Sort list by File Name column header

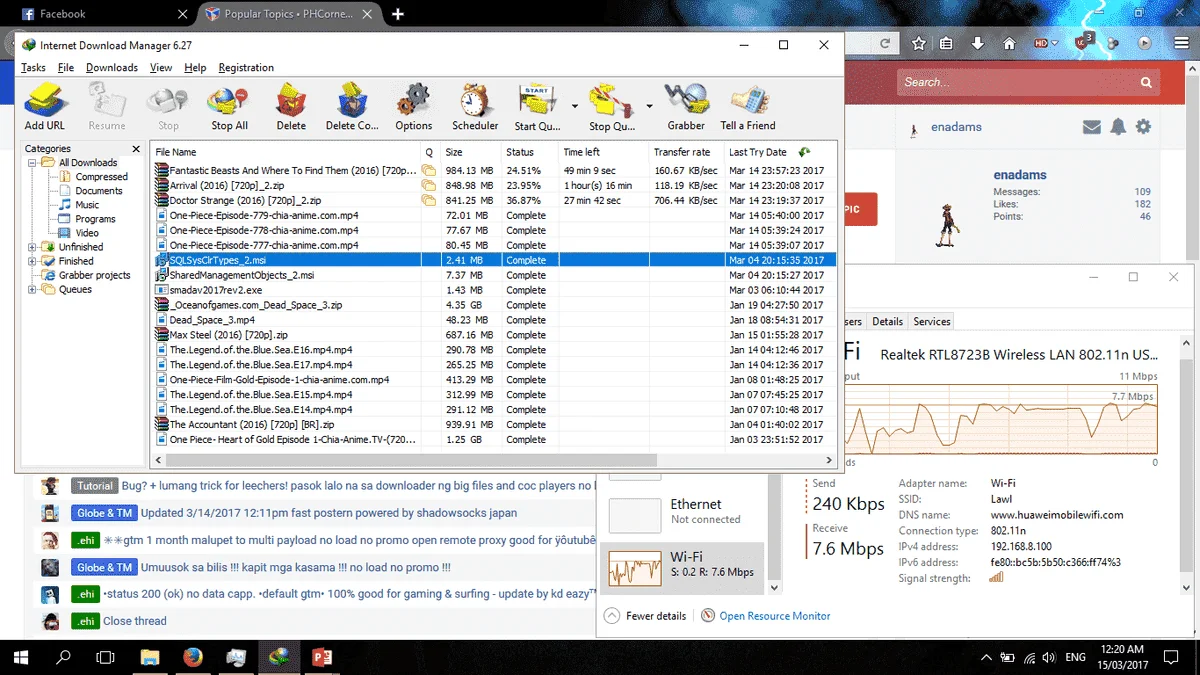(x=286, y=152)
